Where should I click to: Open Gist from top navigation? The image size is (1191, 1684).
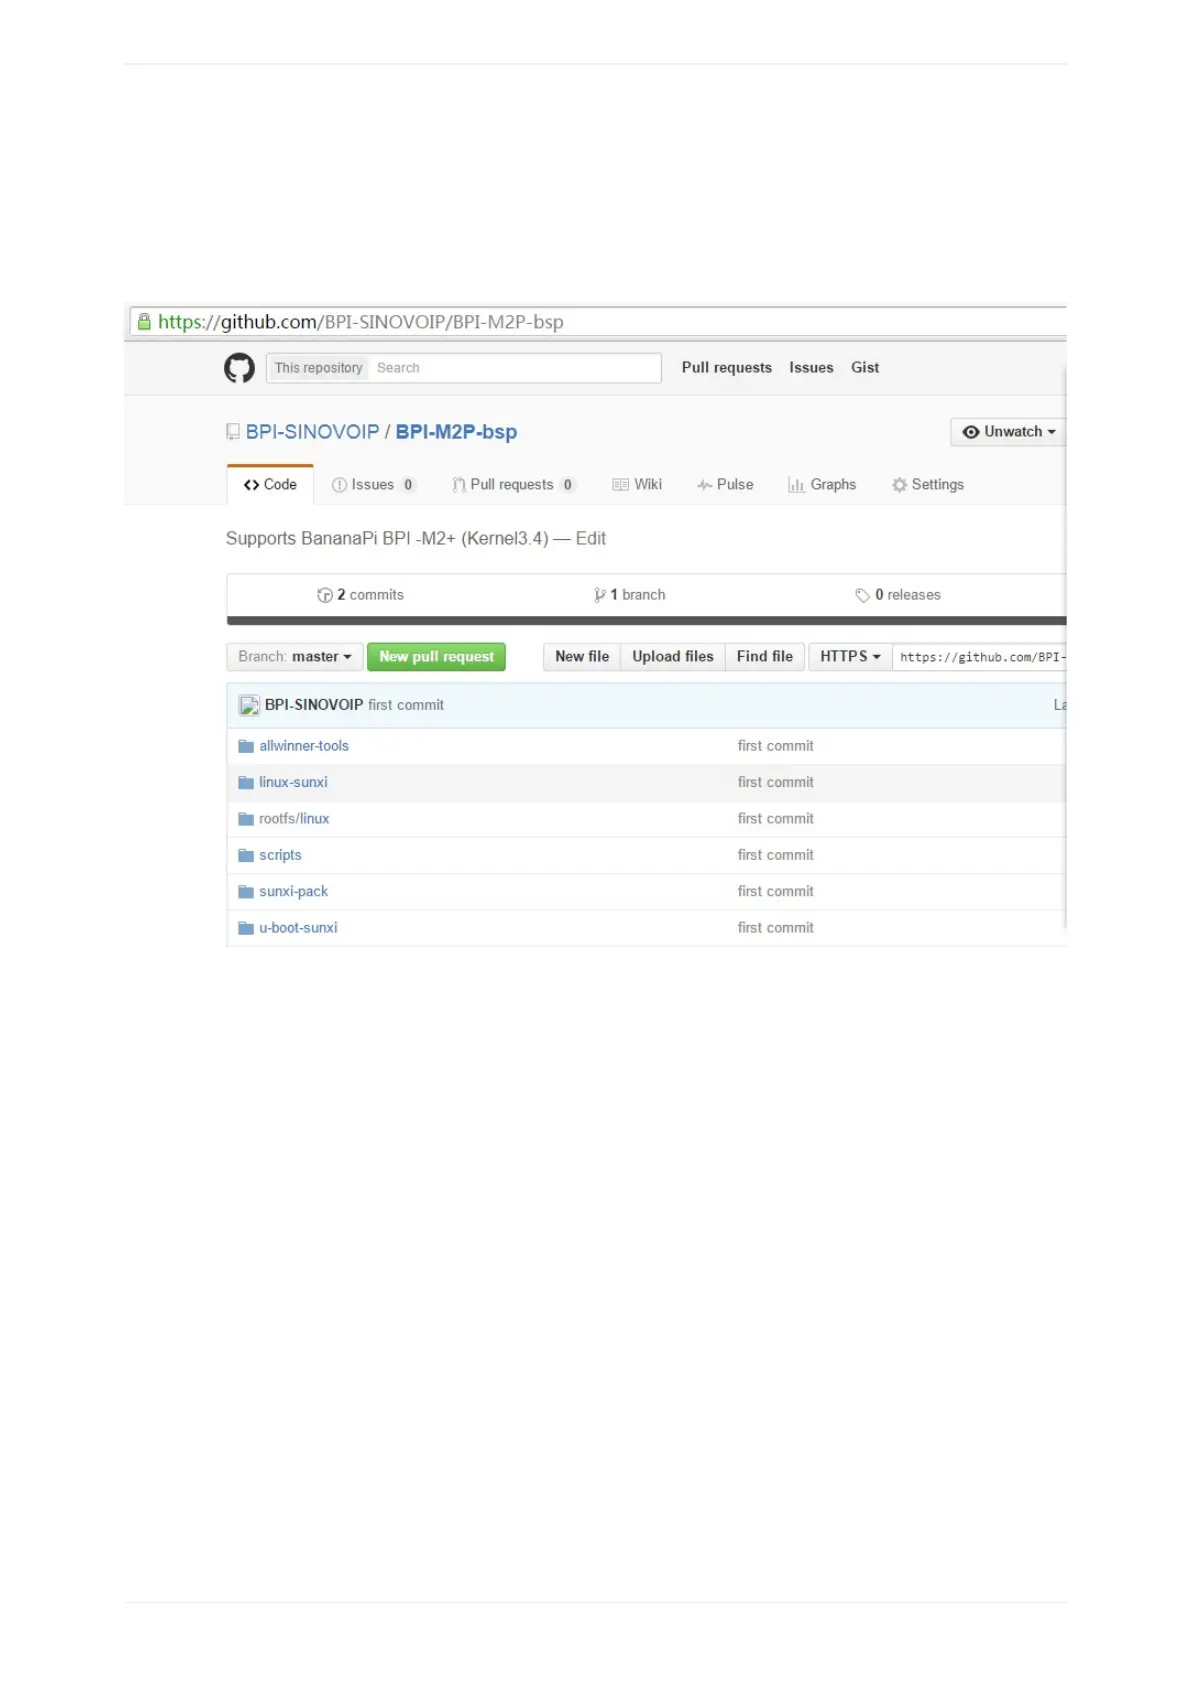pos(865,368)
